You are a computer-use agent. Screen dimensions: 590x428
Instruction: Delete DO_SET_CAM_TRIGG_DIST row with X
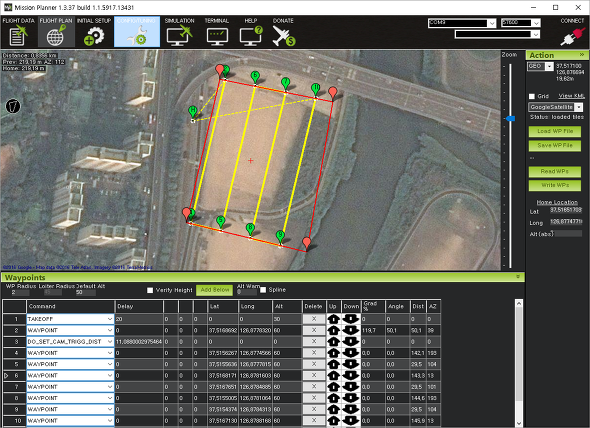click(314, 342)
